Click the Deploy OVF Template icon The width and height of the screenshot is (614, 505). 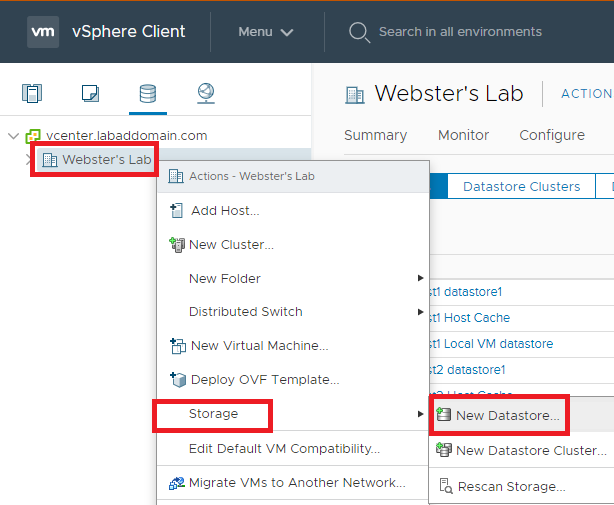(178, 380)
